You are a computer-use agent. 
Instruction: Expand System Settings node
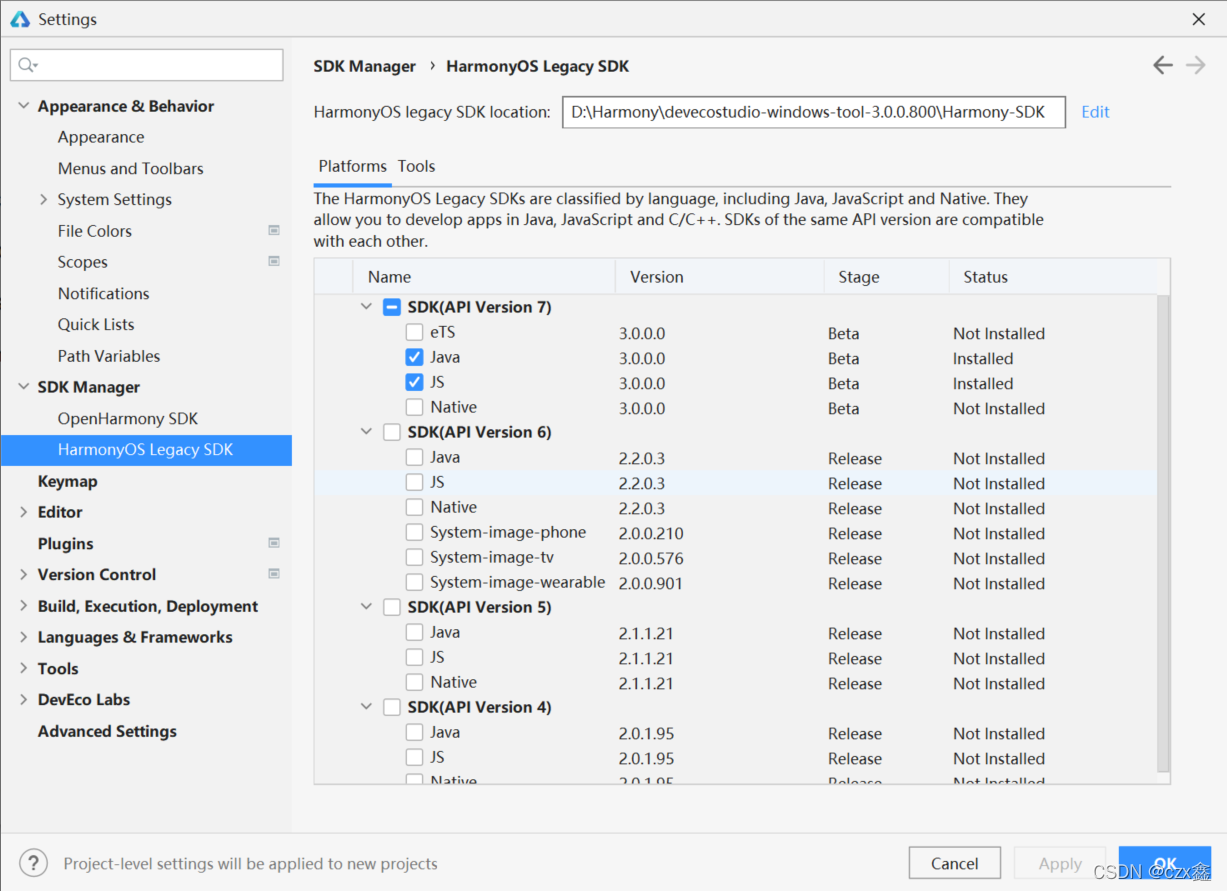[x=44, y=199]
